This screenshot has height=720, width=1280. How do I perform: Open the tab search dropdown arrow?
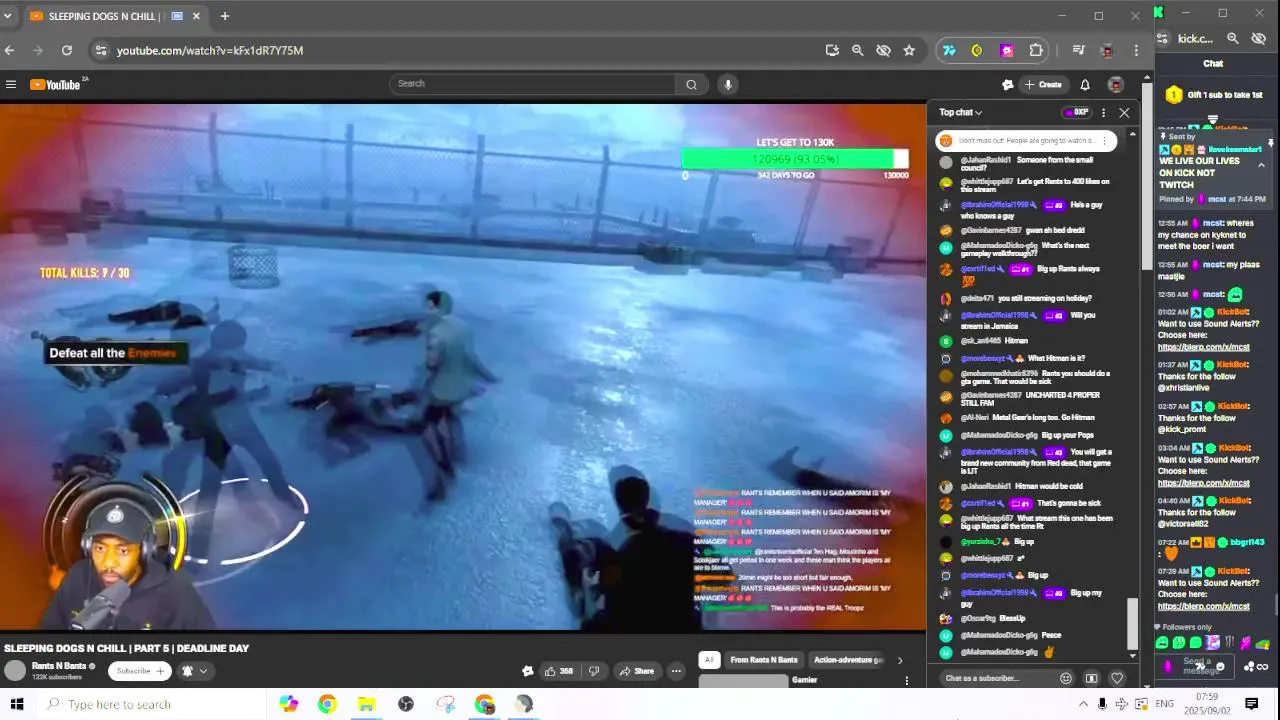coord(8,16)
